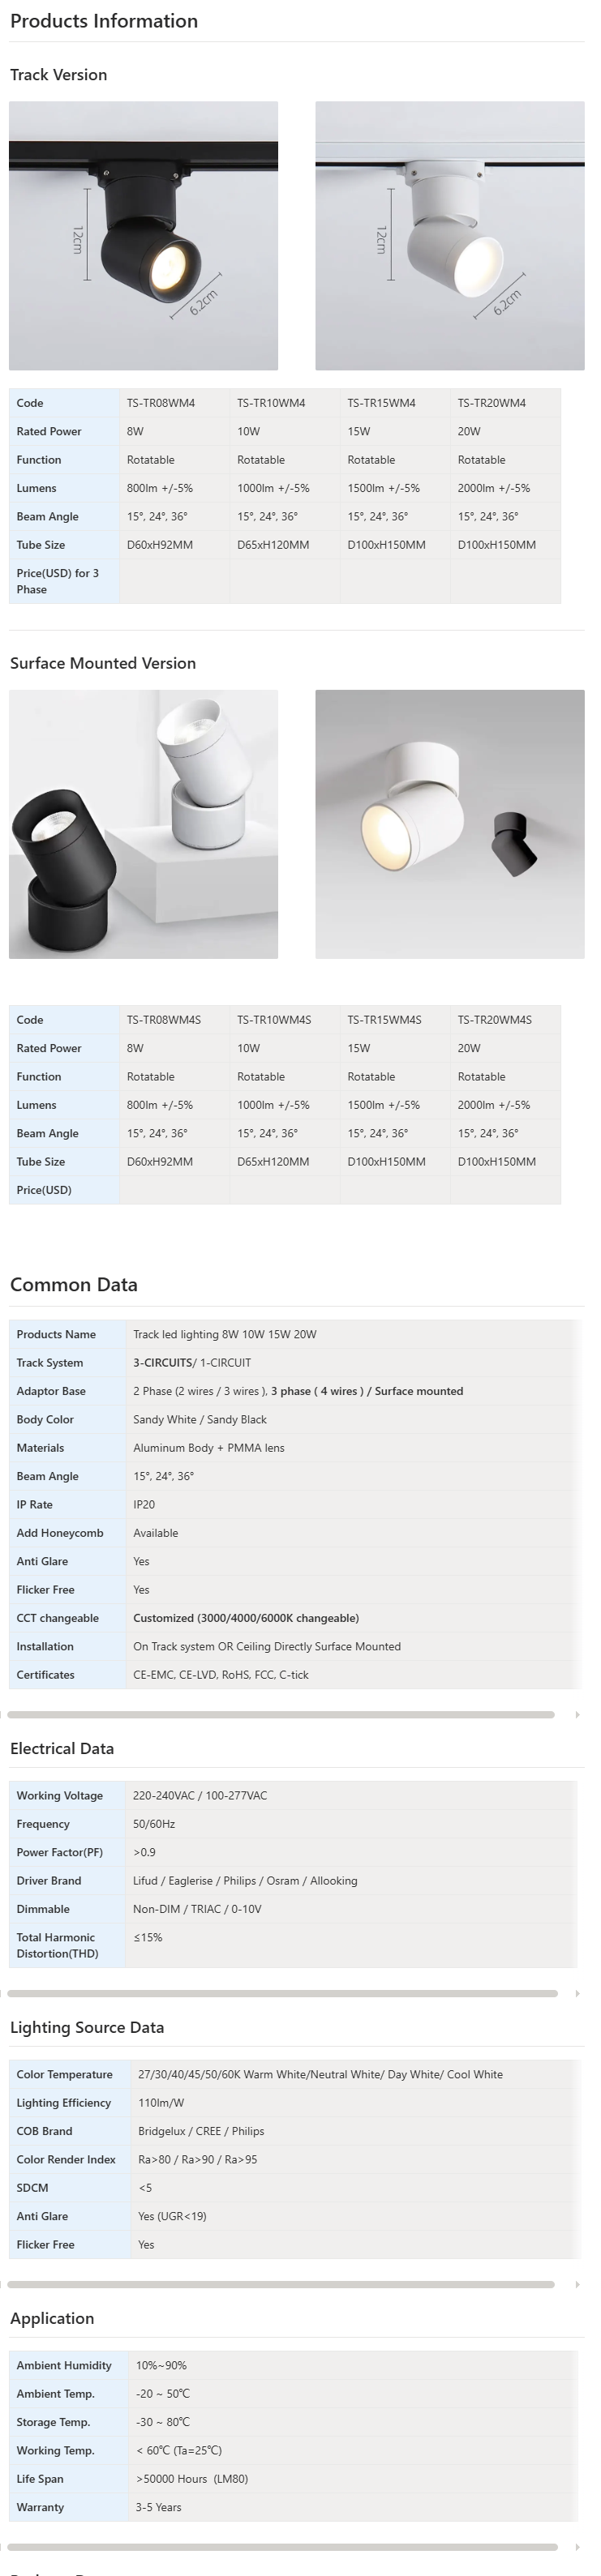The height and width of the screenshot is (2576, 601).
Task: Click scroll-right arrow under Lighting Source Data table
Action: [x=577, y=2285]
